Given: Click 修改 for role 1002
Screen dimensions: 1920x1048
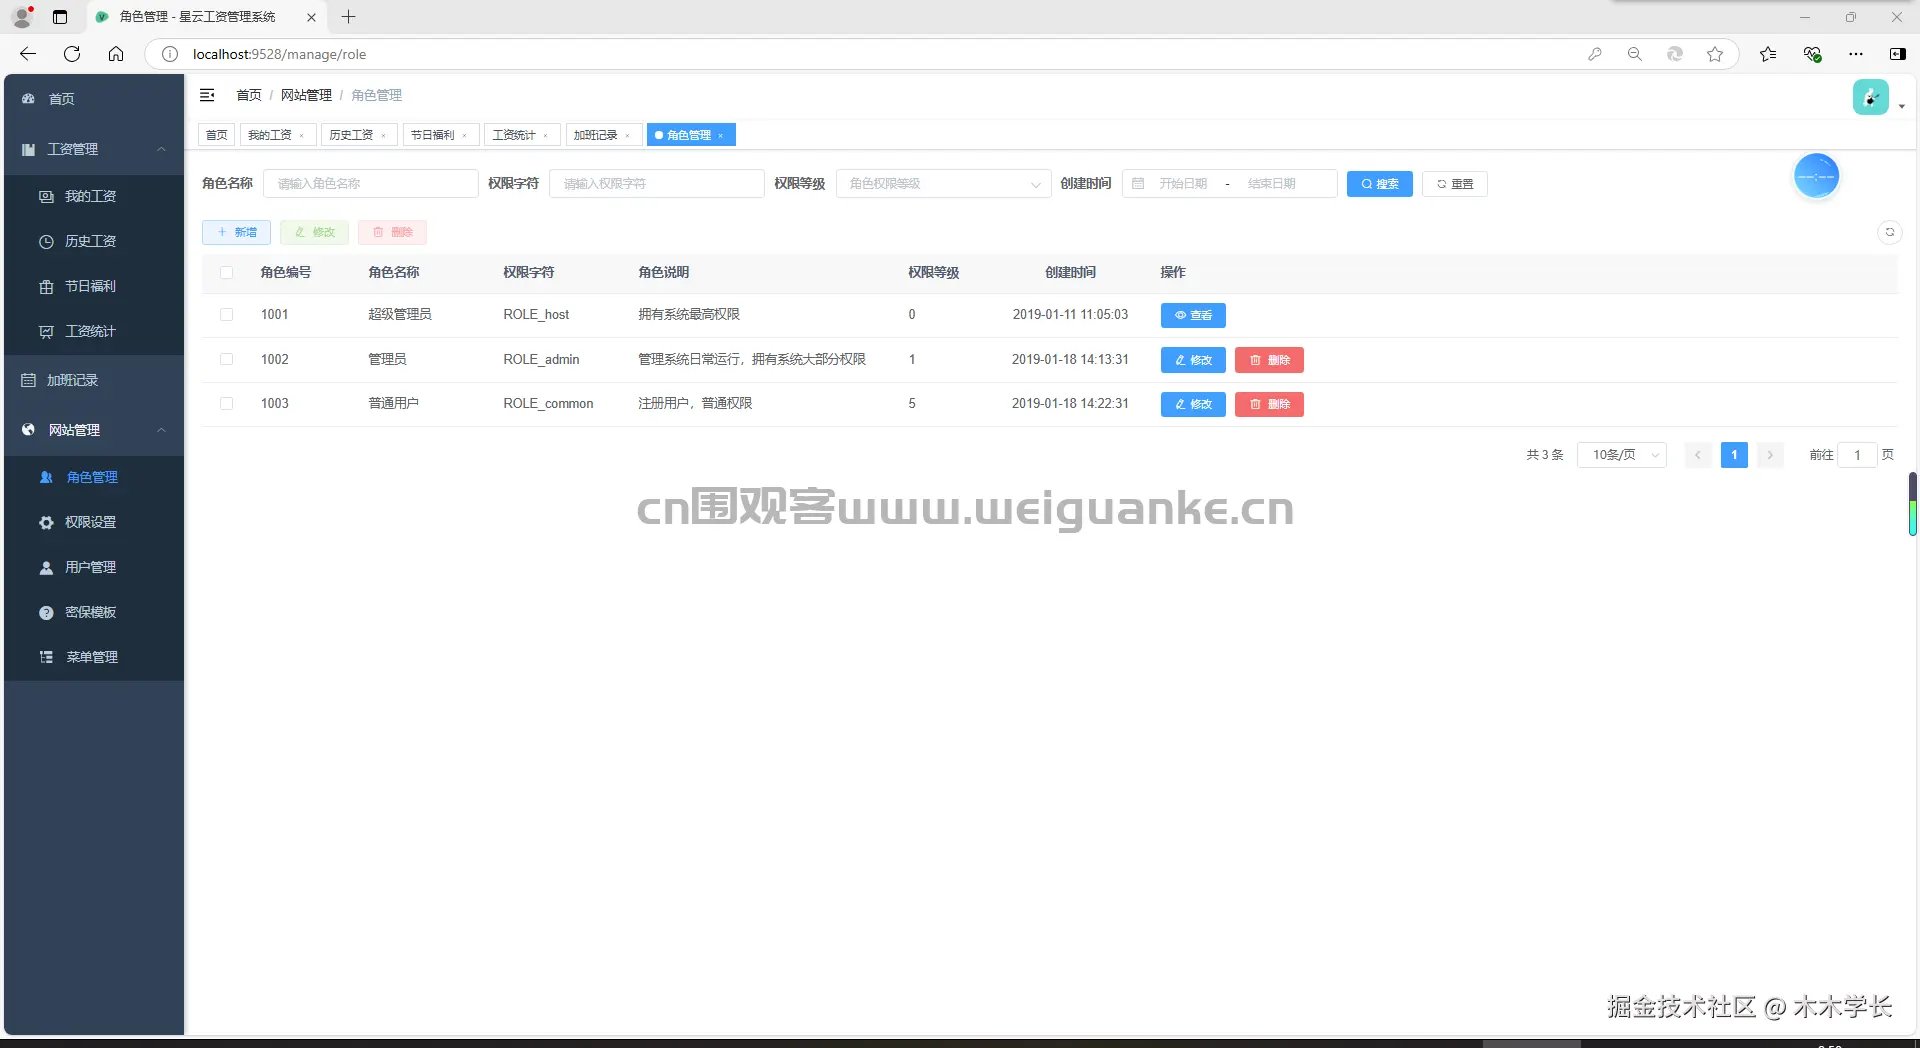Looking at the screenshot, I should point(1193,360).
